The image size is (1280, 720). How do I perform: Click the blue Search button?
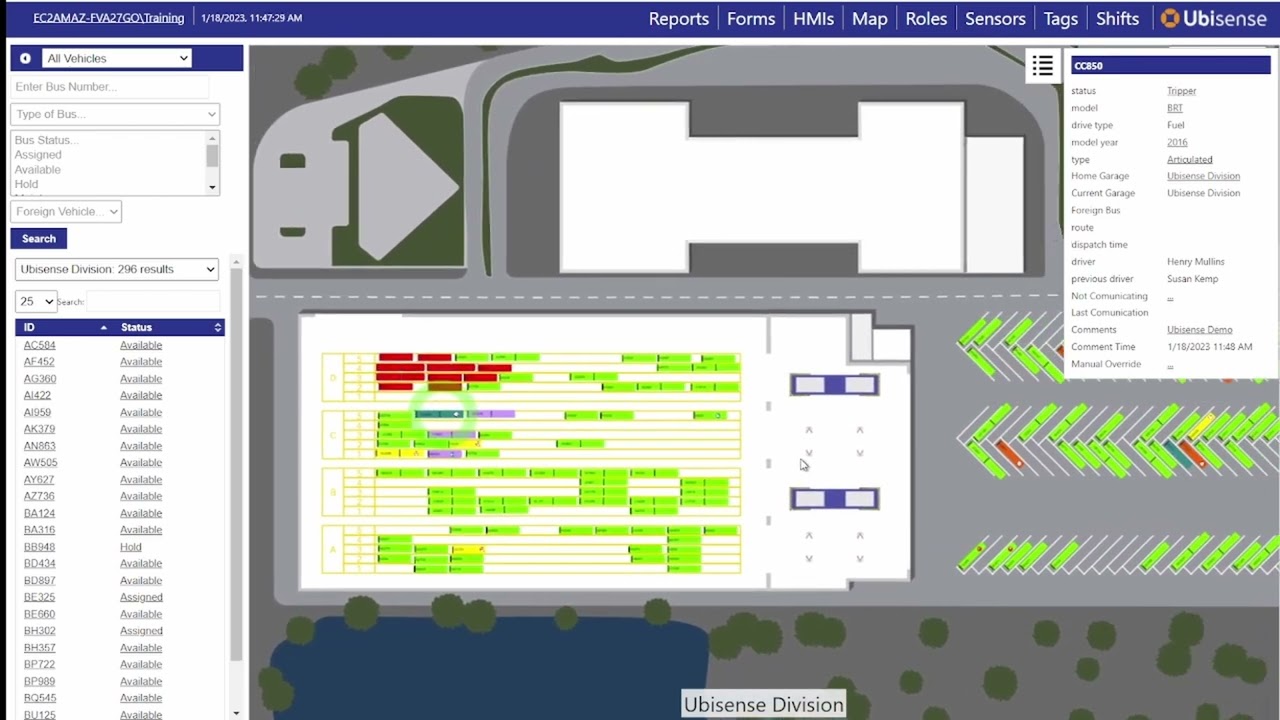point(39,238)
